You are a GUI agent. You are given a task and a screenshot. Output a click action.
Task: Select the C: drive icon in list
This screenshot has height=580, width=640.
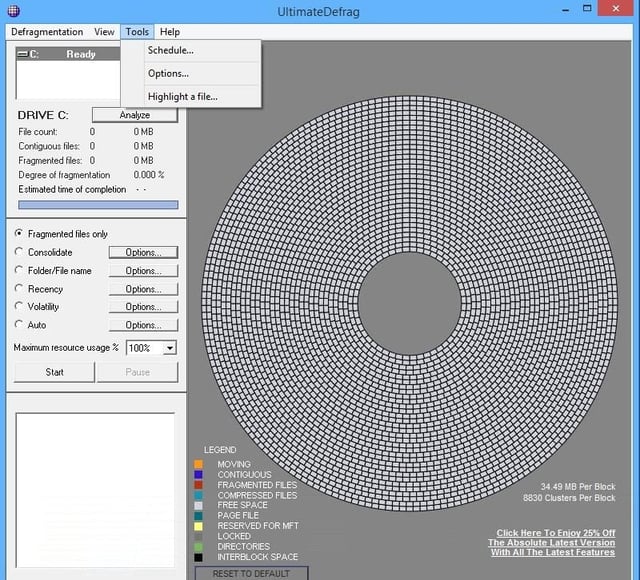[x=23, y=54]
